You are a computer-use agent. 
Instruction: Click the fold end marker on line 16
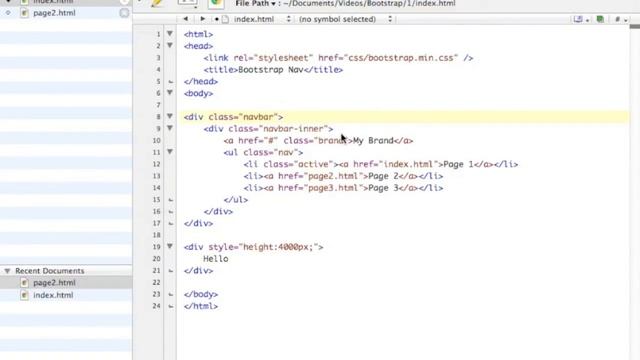(x=170, y=212)
